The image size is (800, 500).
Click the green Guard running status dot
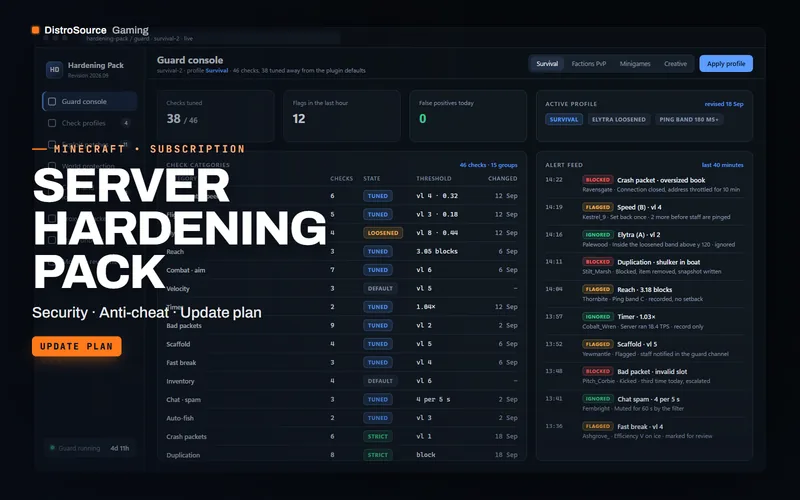point(52,448)
